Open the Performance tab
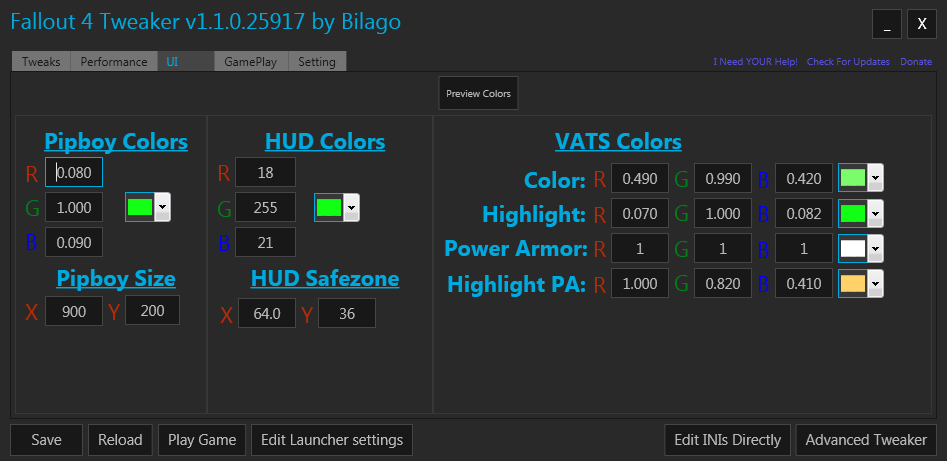Screen dimensions: 947x461 tap(114, 62)
